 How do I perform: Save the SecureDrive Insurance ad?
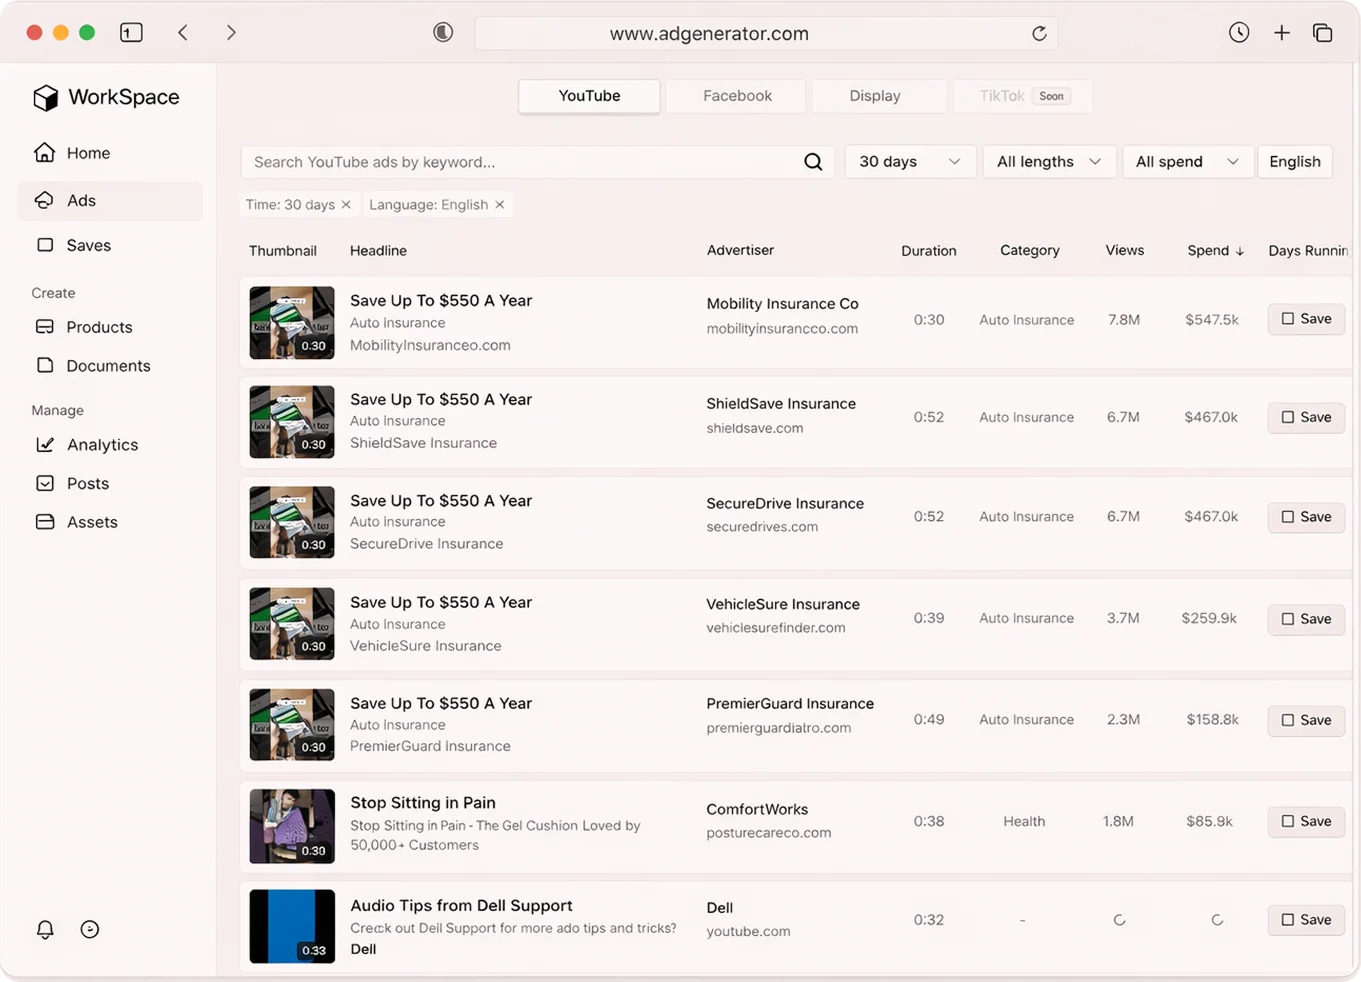1306,517
